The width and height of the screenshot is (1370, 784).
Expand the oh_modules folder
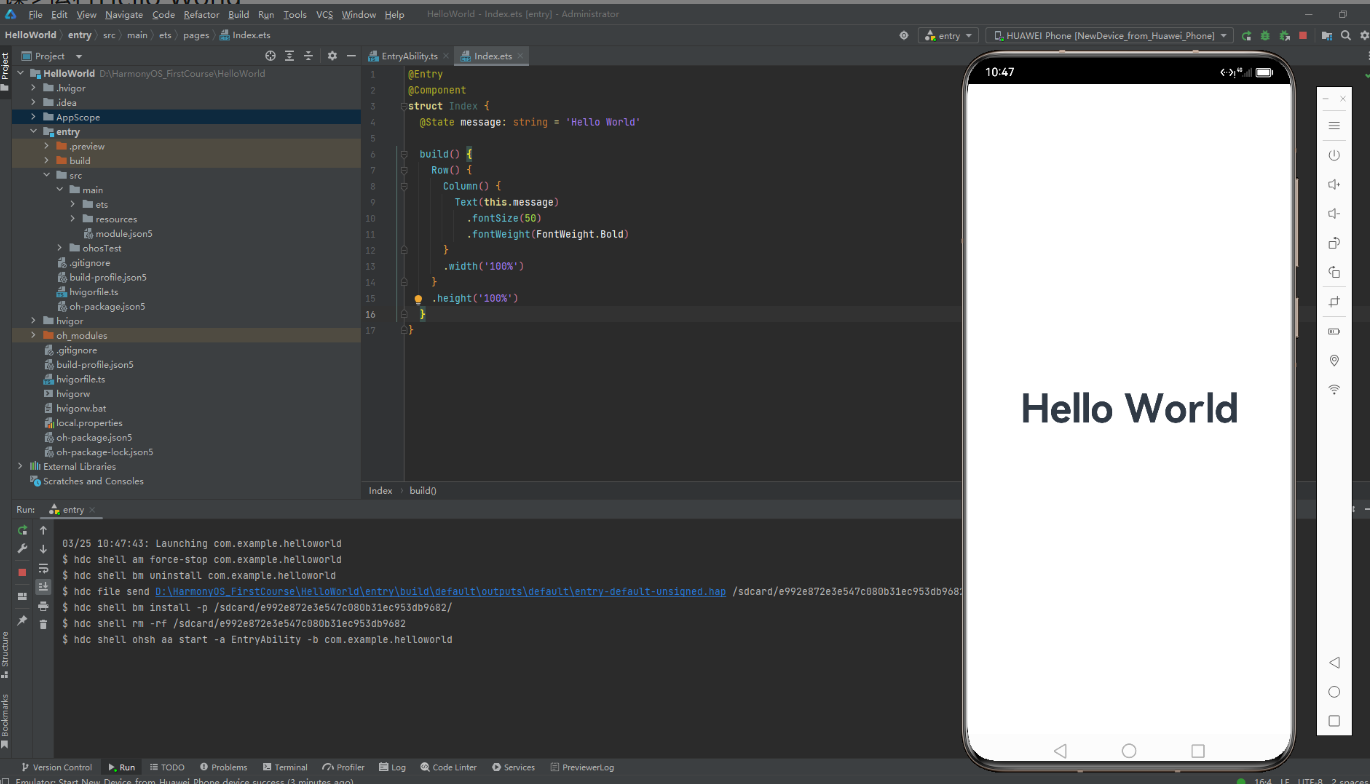point(33,335)
